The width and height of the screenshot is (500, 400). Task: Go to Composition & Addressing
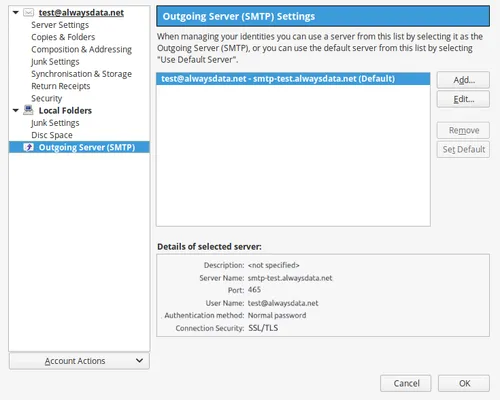(x=81, y=49)
